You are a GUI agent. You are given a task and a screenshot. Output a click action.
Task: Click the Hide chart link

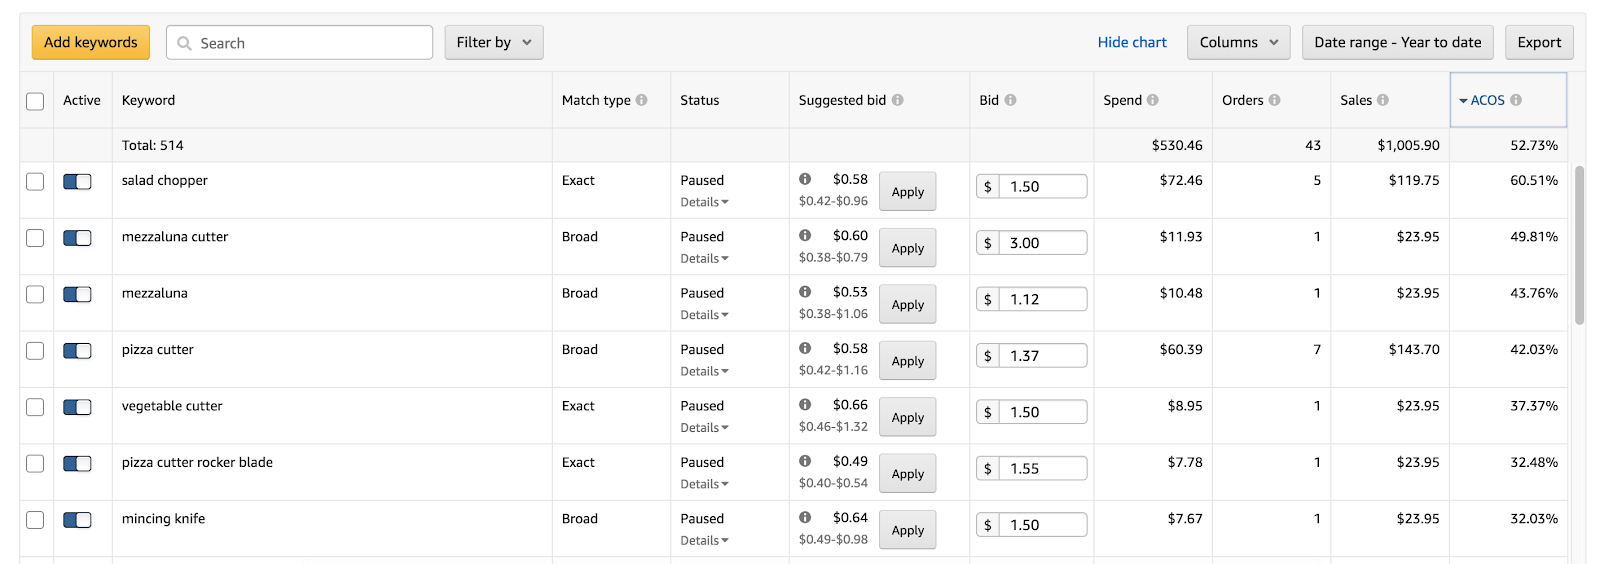click(x=1132, y=42)
